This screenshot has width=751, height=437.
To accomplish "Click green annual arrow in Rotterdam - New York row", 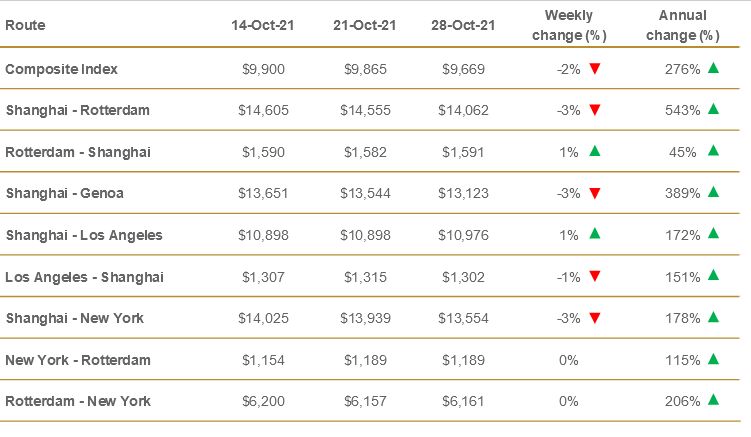I will point(713,400).
